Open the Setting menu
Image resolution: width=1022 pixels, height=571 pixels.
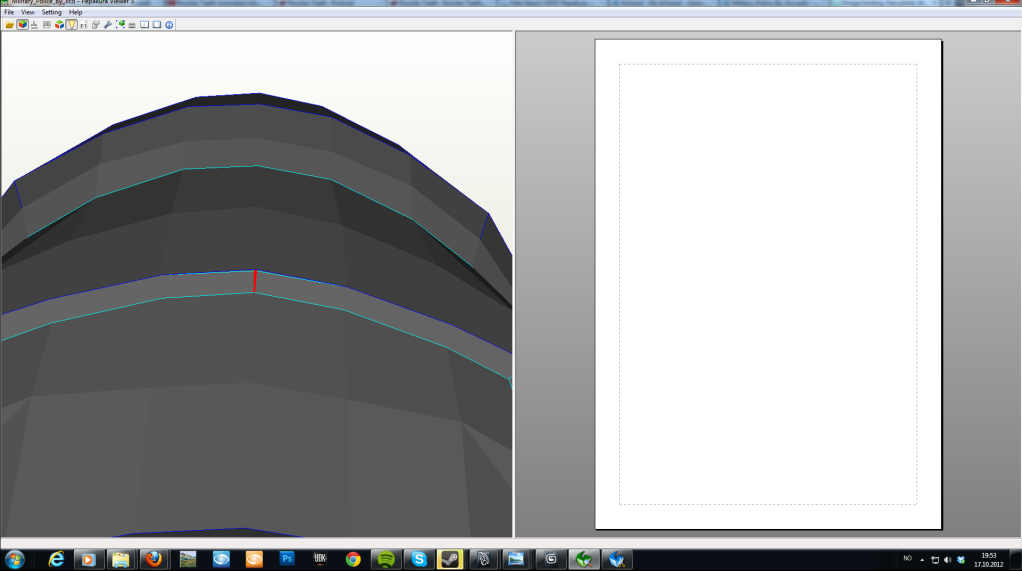tap(51, 12)
